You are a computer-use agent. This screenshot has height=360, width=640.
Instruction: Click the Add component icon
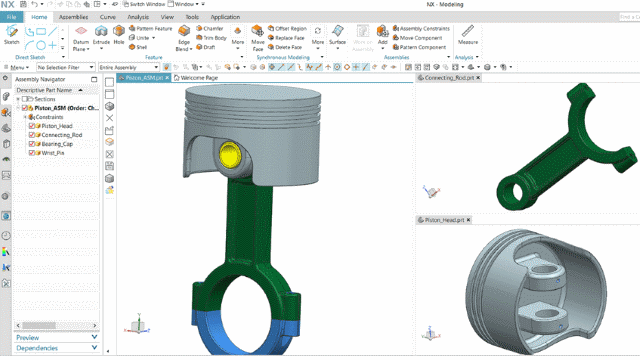tap(382, 31)
